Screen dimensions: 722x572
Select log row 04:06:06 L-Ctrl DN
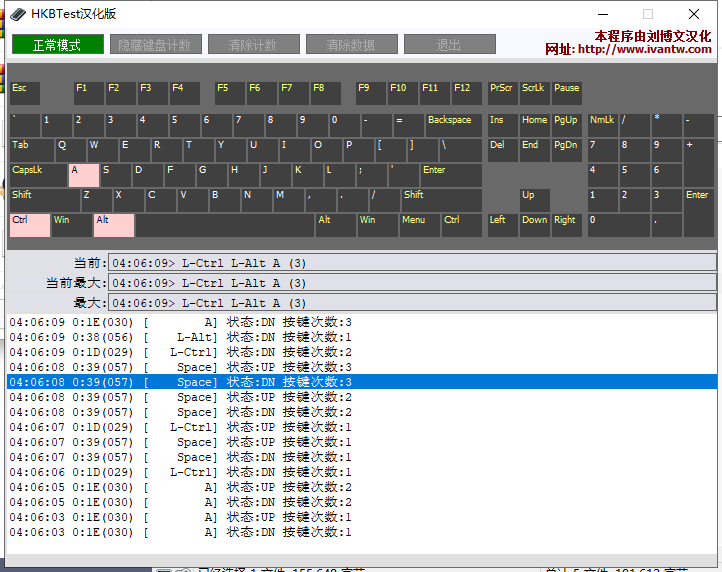[362, 472]
